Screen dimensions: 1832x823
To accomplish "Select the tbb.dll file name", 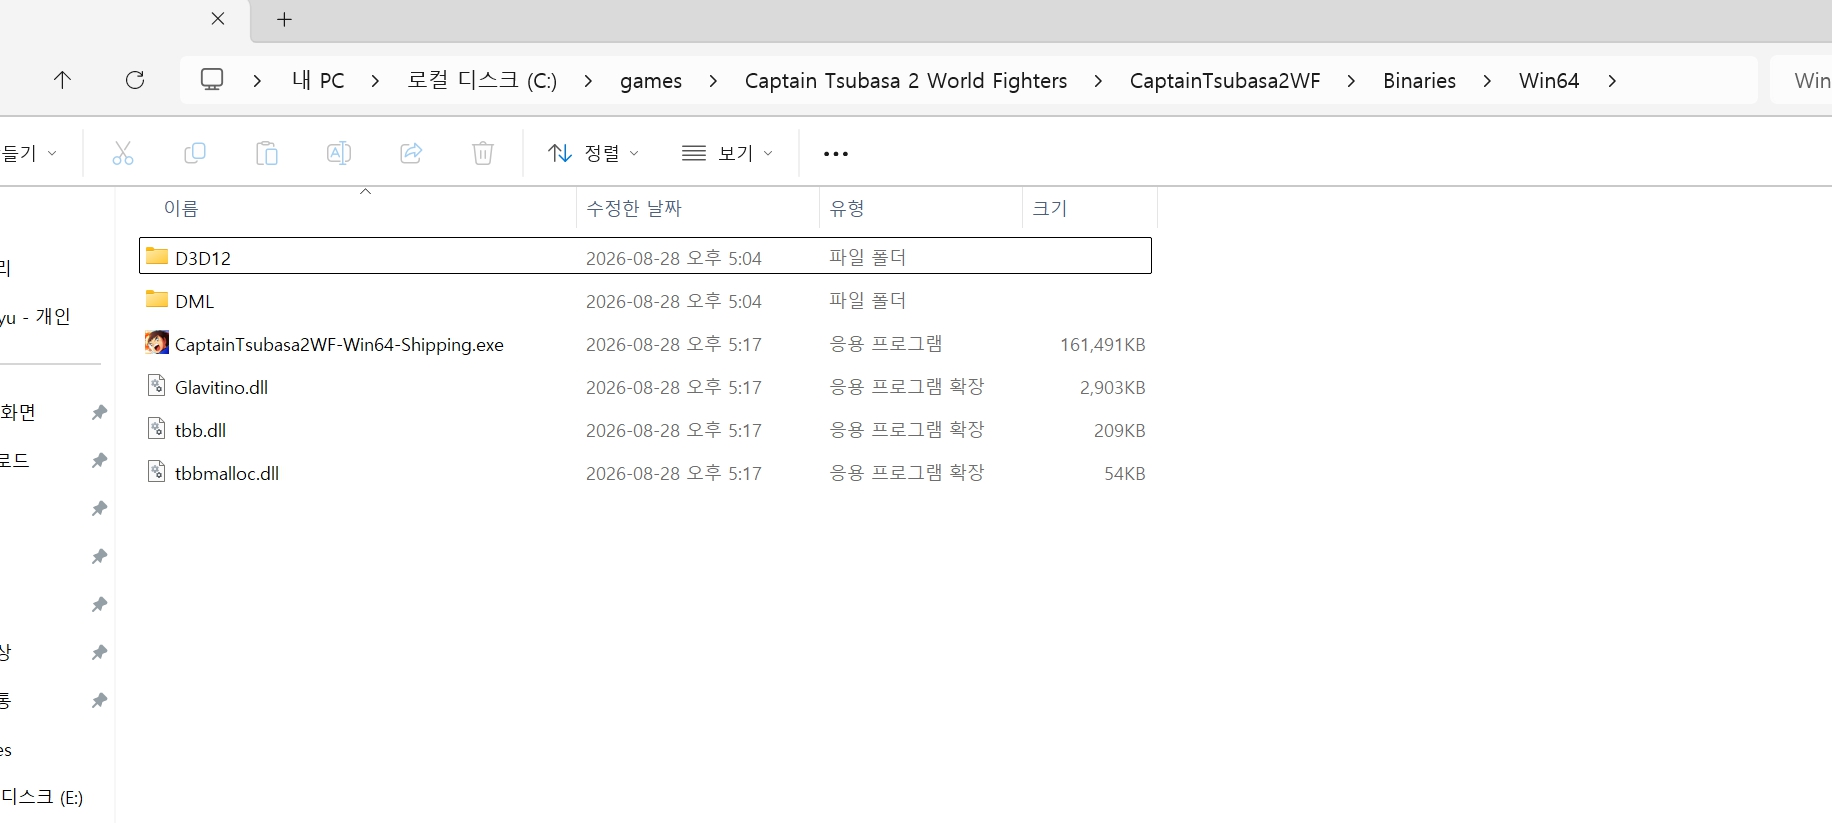I will [x=200, y=430].
